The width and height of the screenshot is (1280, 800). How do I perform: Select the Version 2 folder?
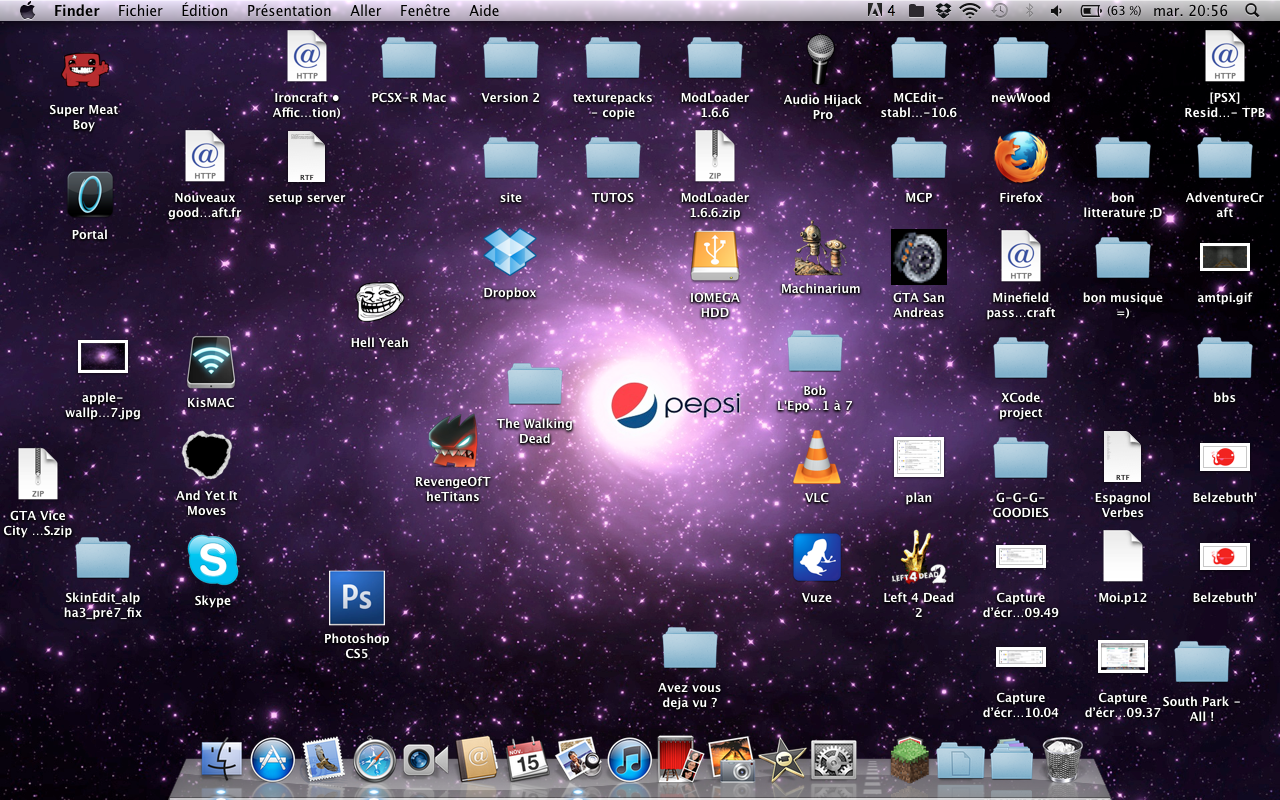pyautogui.click(x=511, y=58)
